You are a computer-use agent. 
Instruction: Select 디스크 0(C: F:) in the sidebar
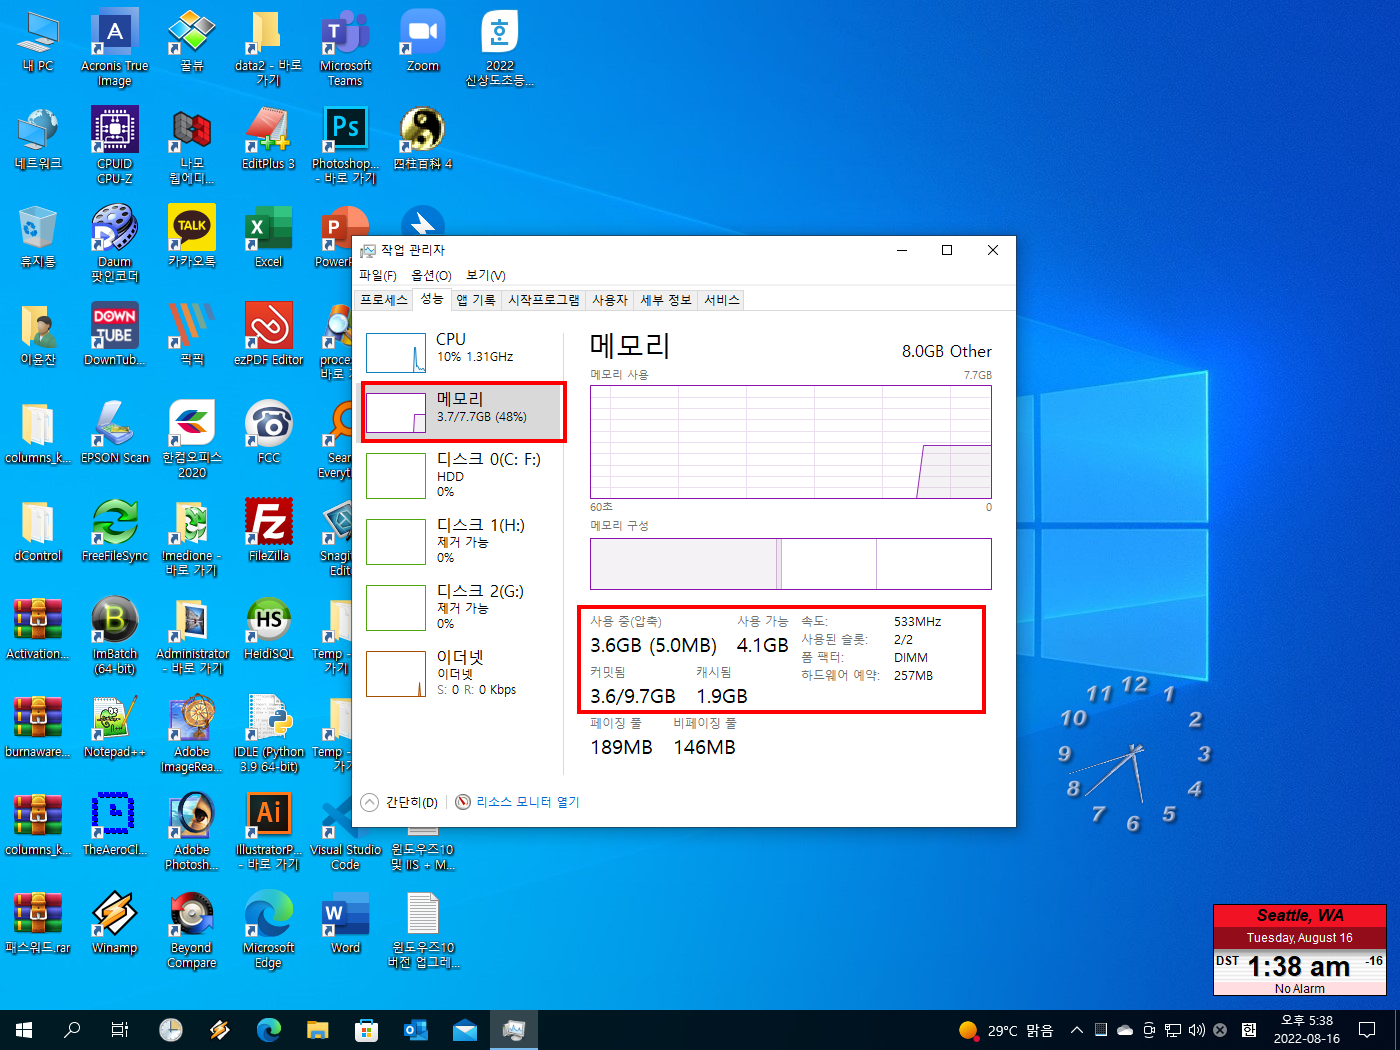point(461,475)
